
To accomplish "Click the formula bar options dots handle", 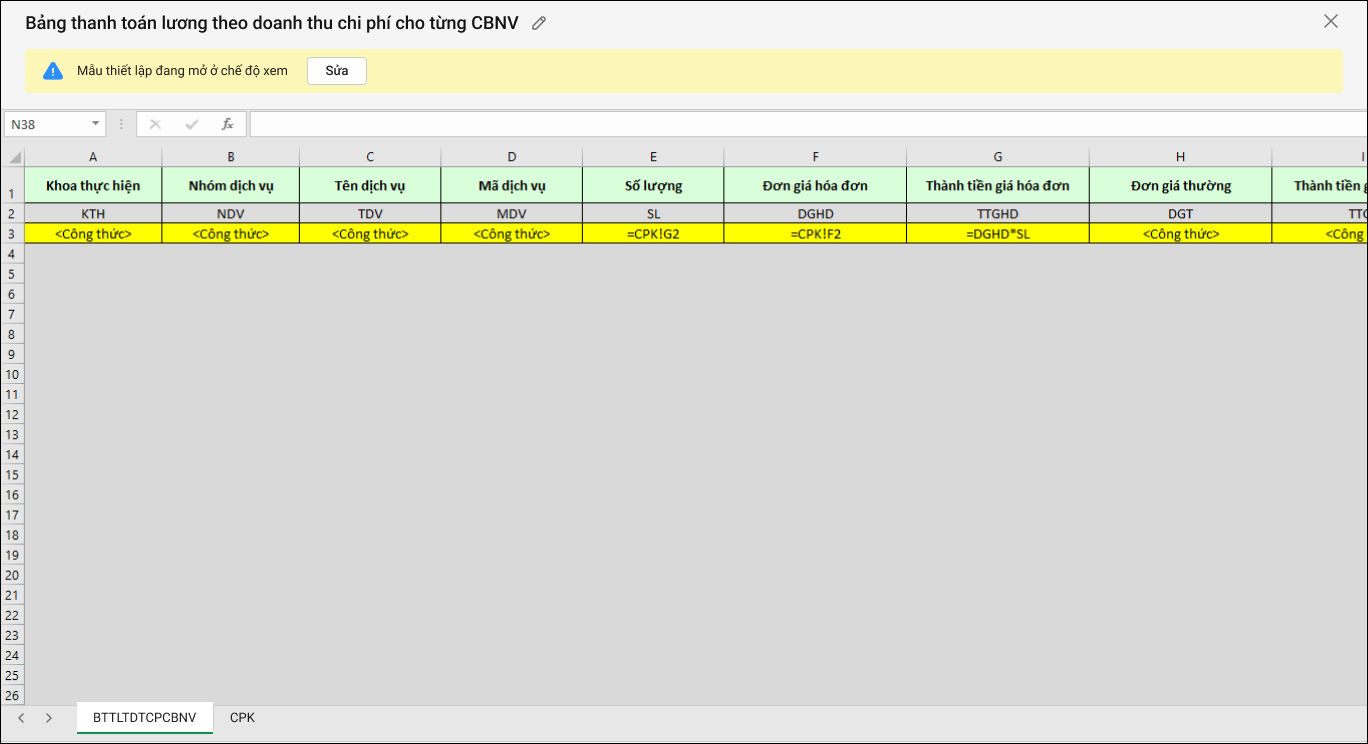I will pyautogui.click(x=121, y=124).
